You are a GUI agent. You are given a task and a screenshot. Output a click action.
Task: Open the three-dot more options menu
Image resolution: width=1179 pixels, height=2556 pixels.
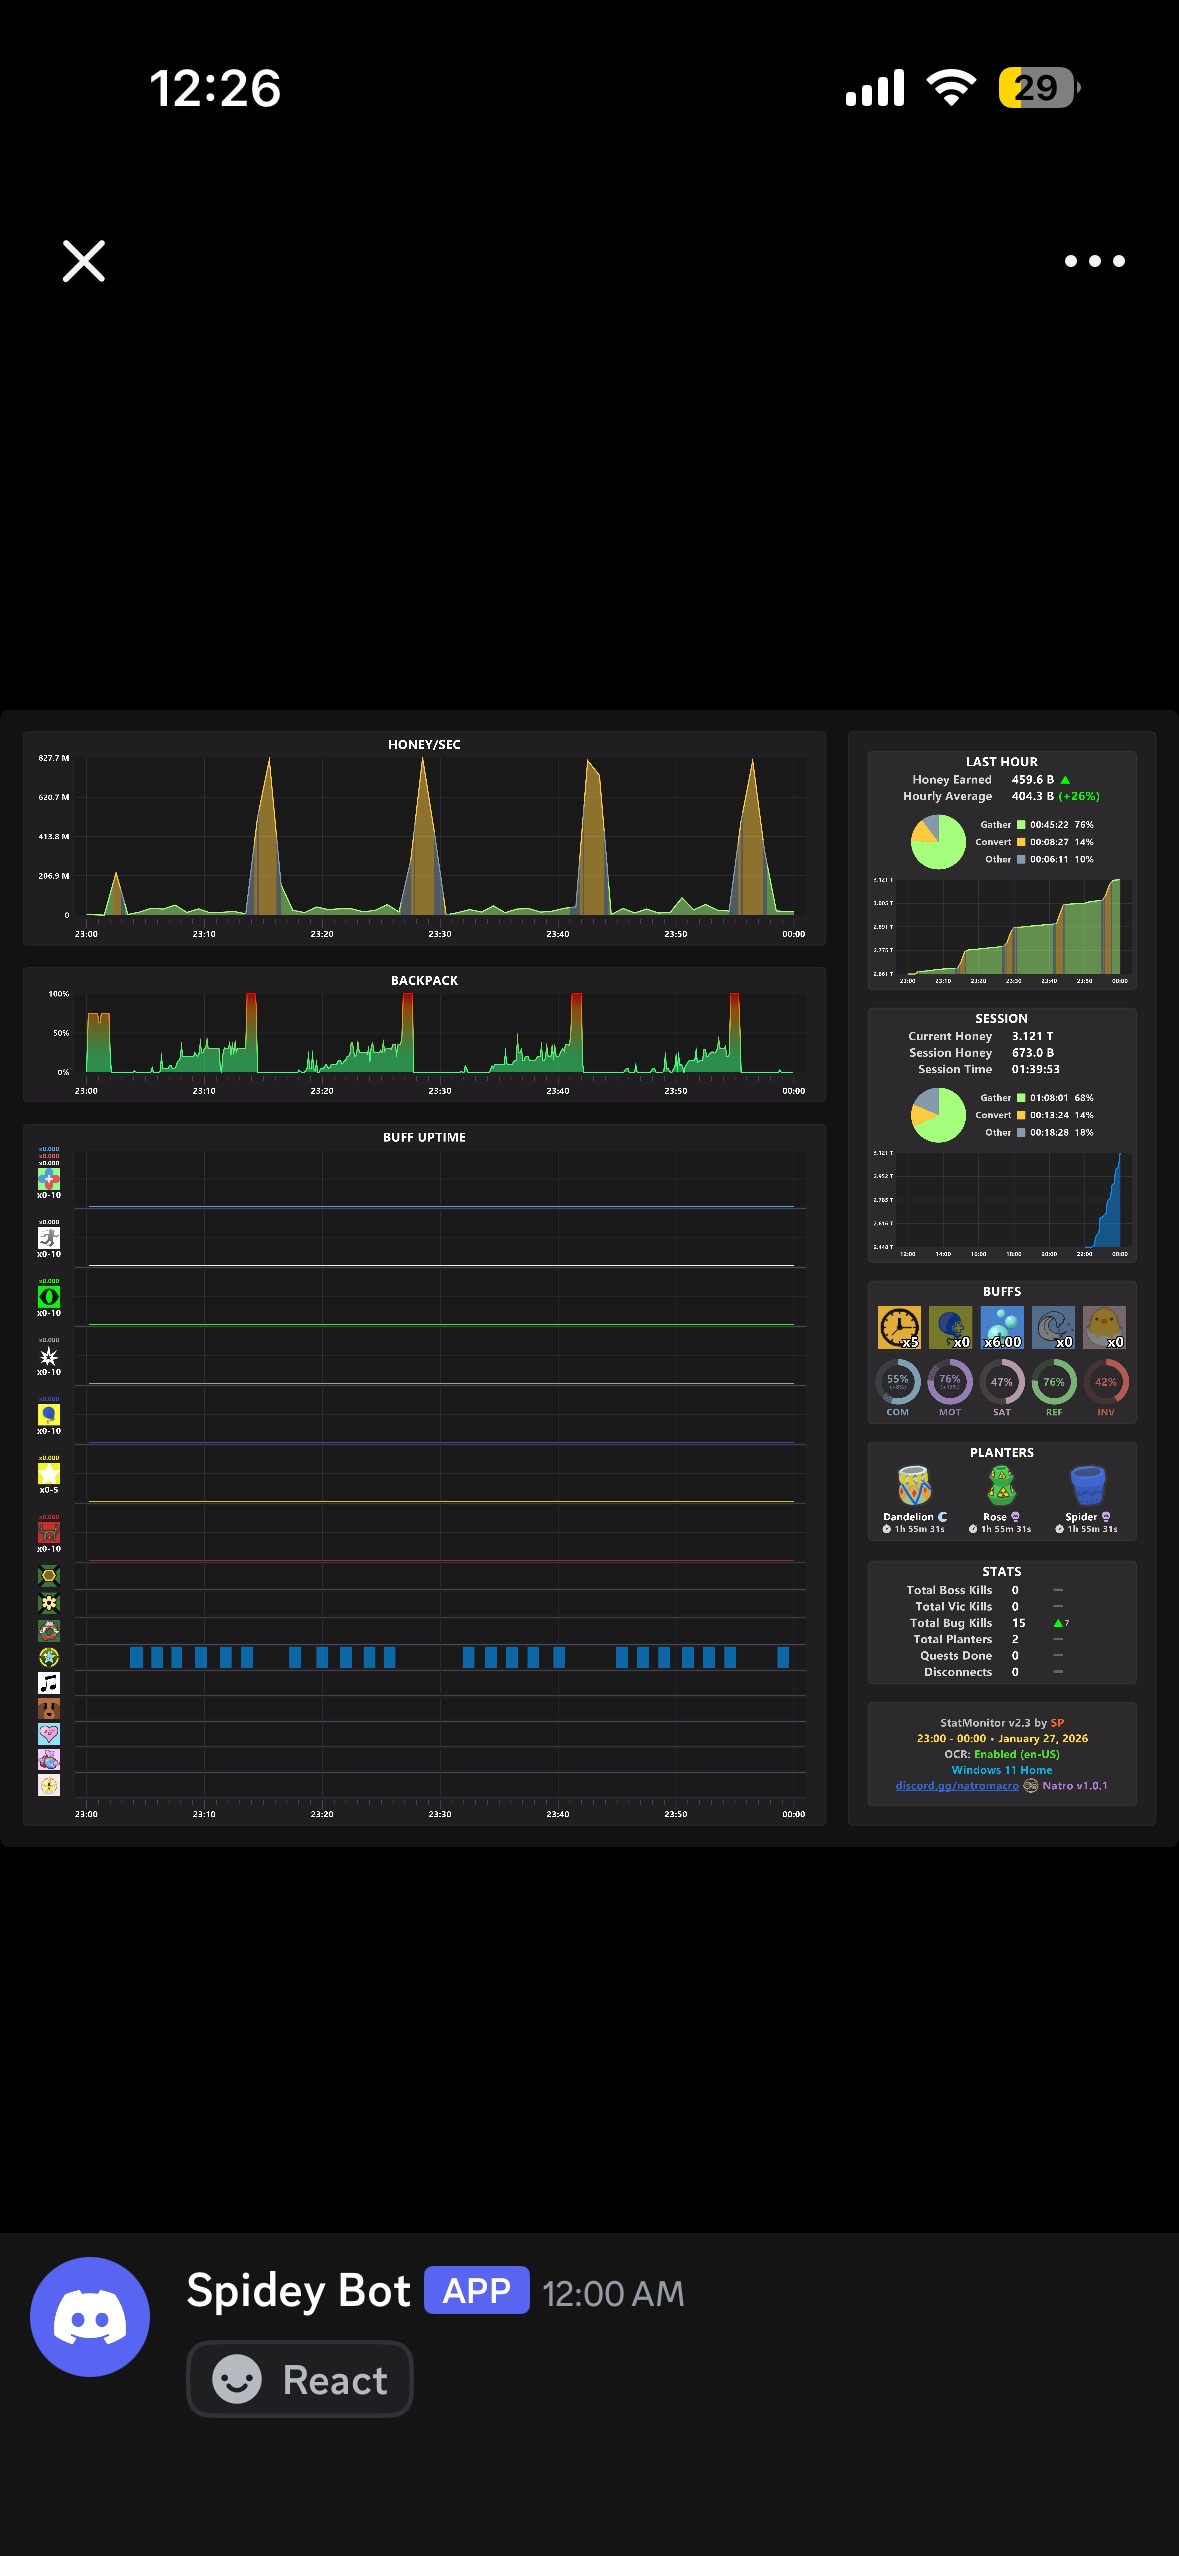(x=1095, y=261)
